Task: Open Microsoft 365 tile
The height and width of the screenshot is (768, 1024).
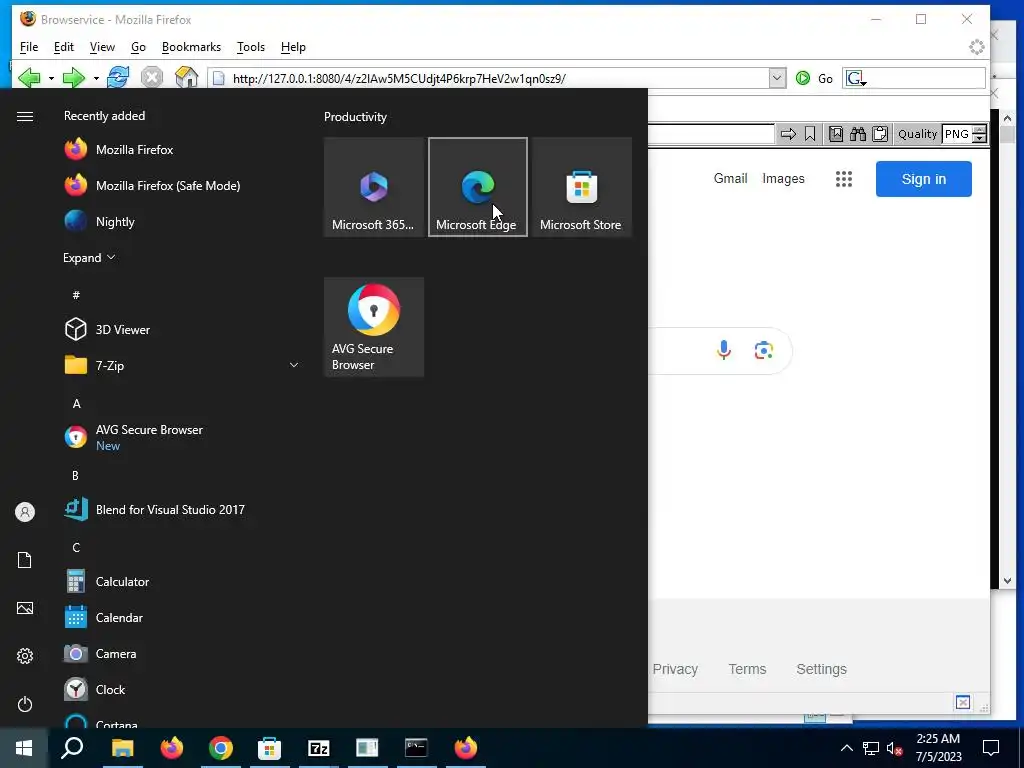Action: pyautogui.click(x=374, y=187)
